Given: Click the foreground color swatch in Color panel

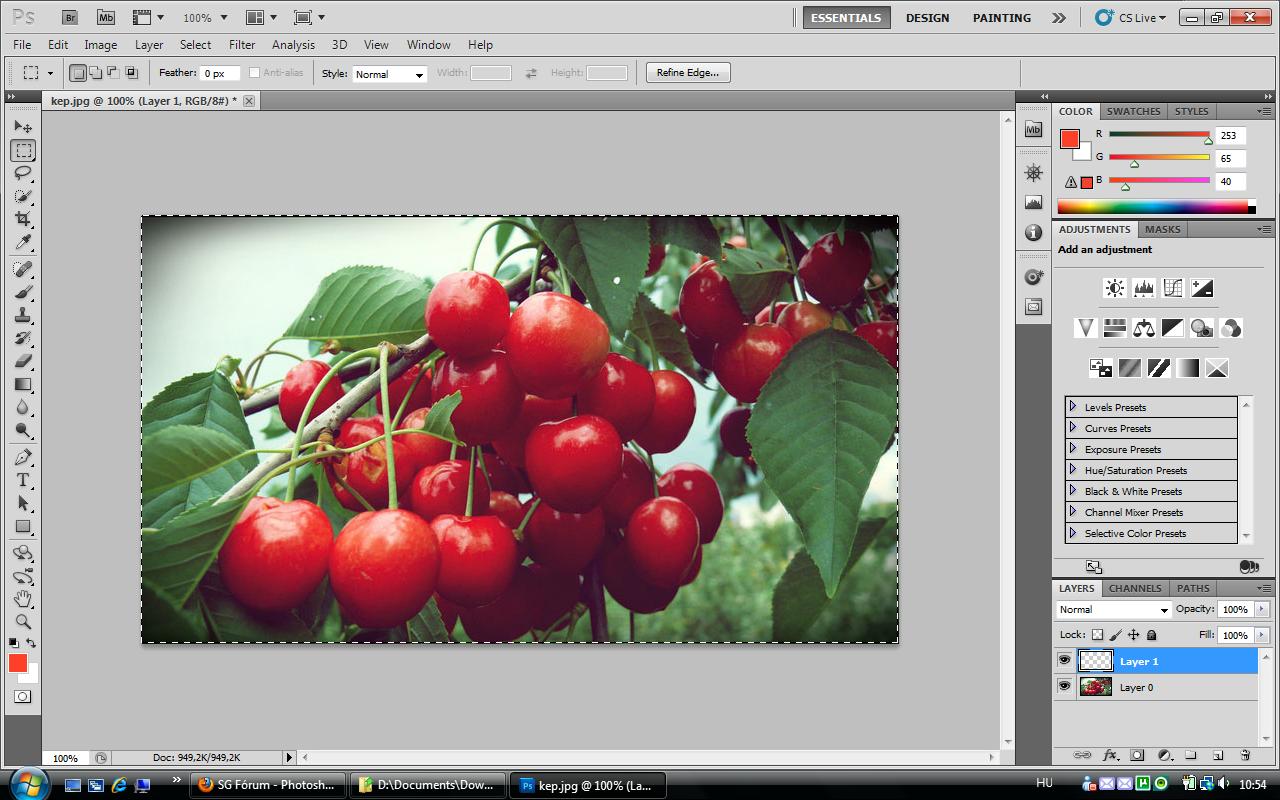Looking at the screenshot, I should (x=1069, y=139).
